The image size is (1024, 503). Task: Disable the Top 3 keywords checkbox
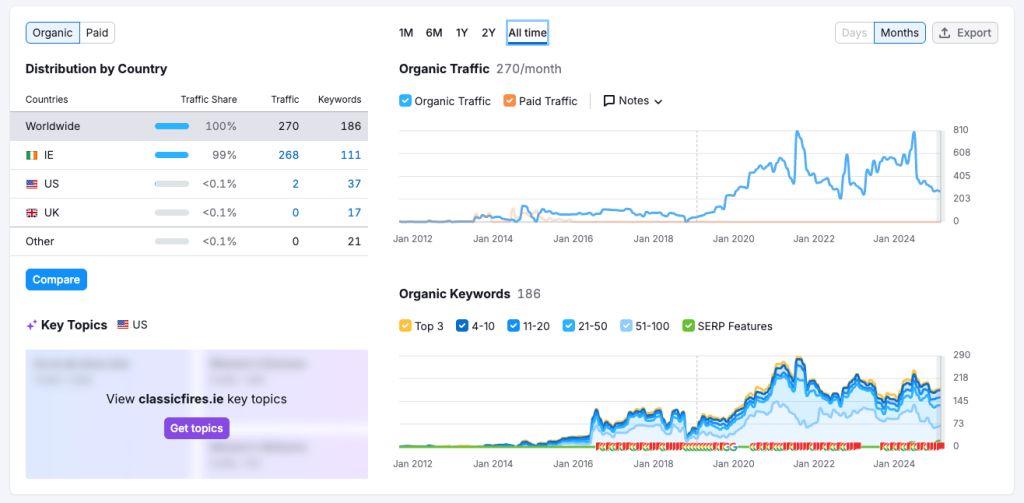[x=405, y=326]
